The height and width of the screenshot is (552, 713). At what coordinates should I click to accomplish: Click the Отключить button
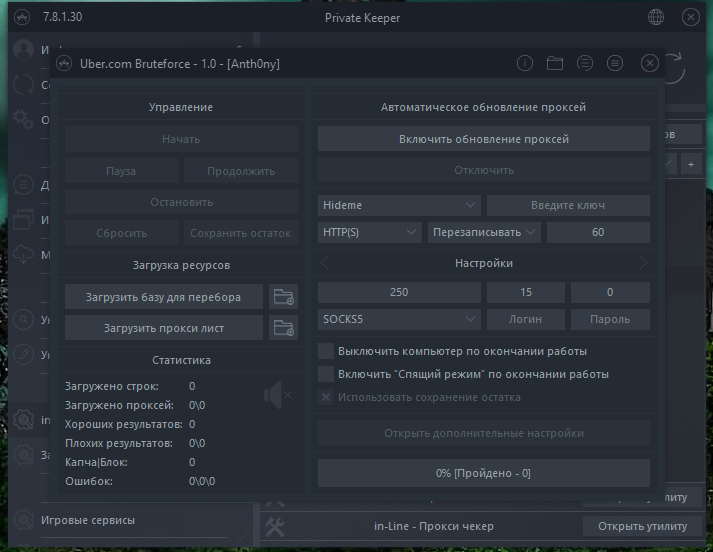[483, 170]
